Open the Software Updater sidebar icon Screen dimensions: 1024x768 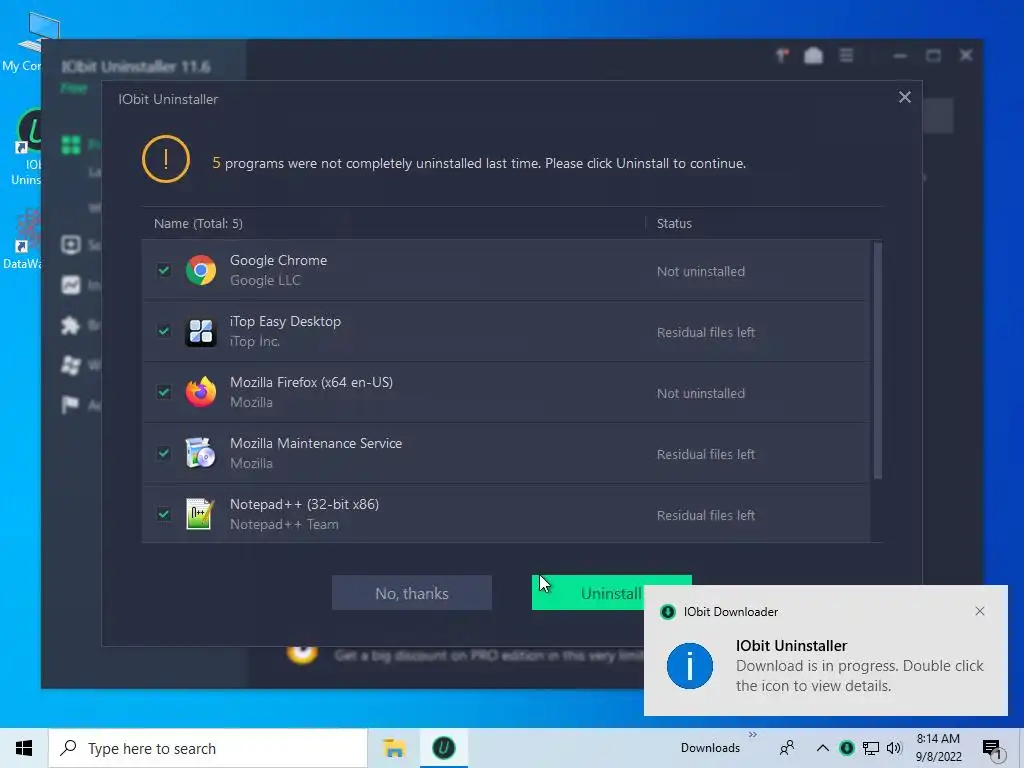[71, 245]
